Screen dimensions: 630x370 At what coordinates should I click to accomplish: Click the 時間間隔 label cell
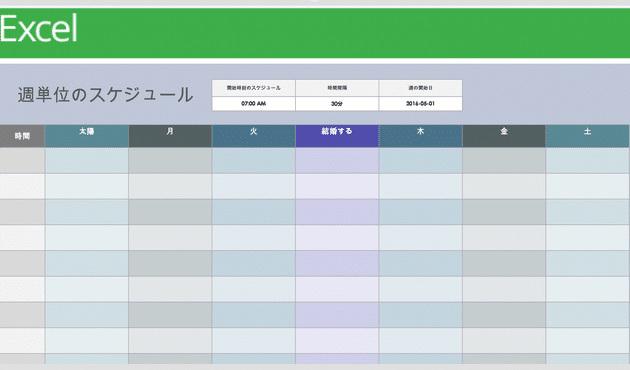tap(337, 88)
